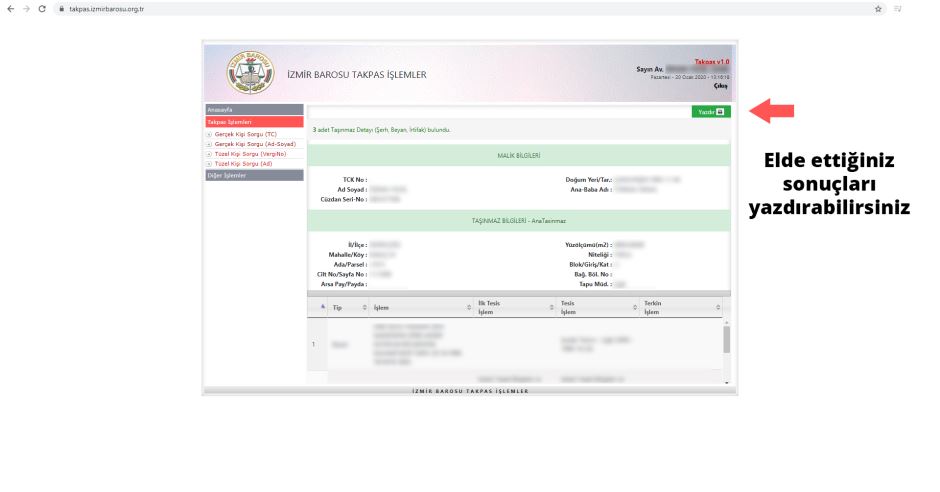Expand the plus icon beside Gerçek Kişi Sorgu (Ad-Soyad)
Screen dimensions: 940x492
[x=209, y=144]
